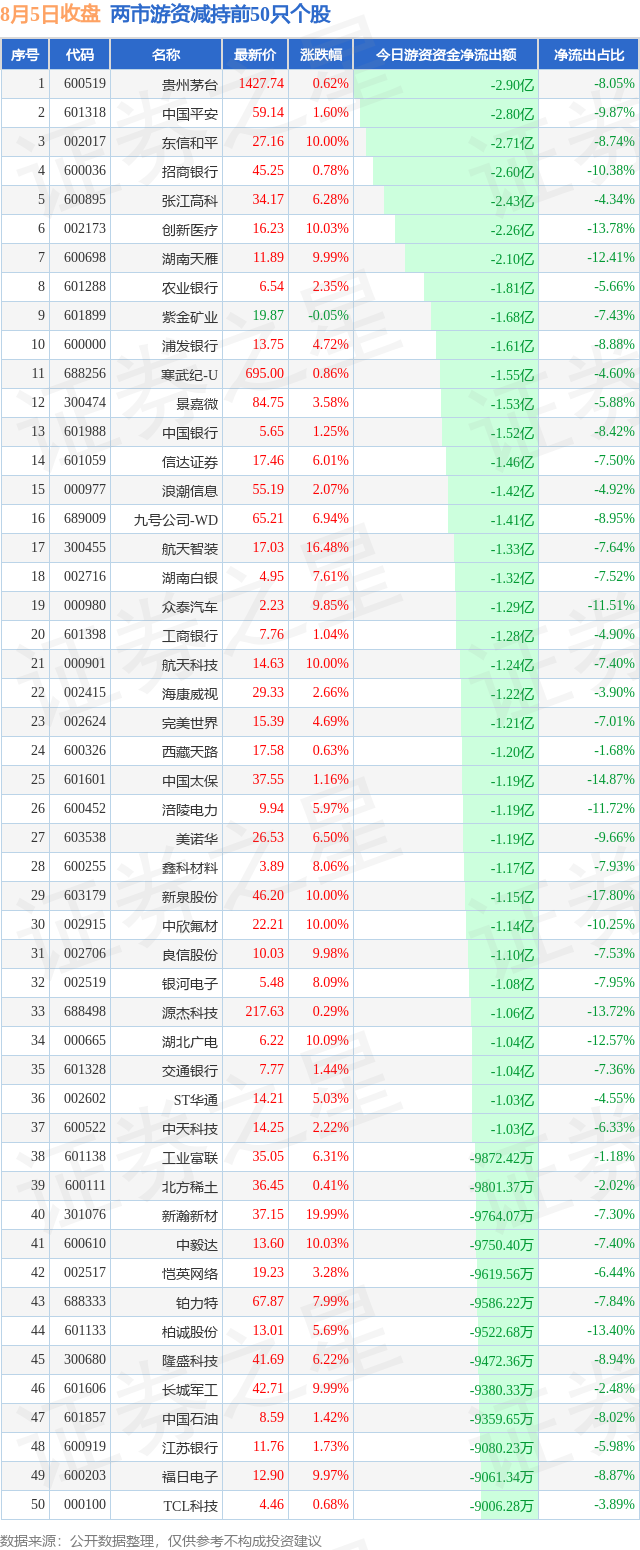
Task: Click the 数据来源 disclaimer footer text
Action: [161, 1540]
